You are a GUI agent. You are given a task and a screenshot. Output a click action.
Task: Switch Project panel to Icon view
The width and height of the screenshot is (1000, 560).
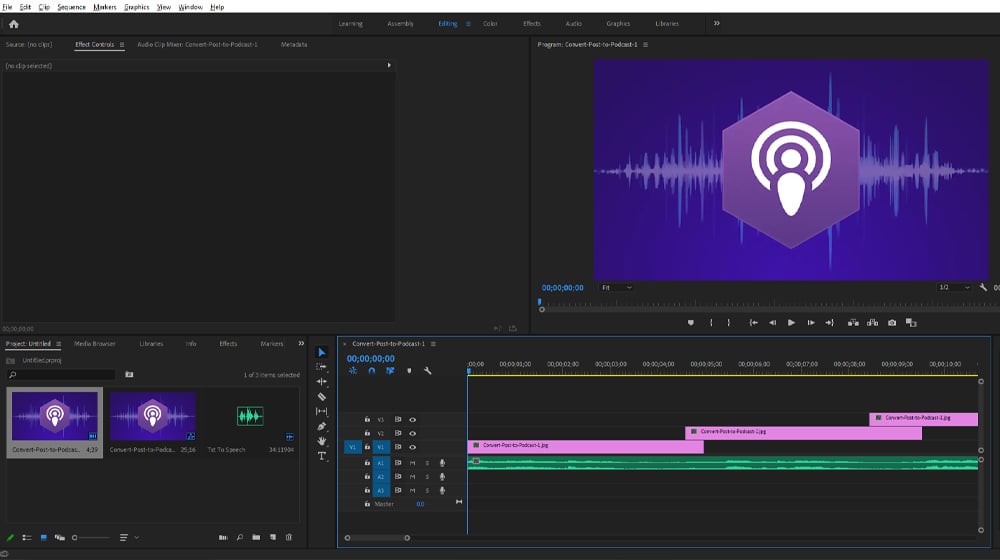pyautogui.click(x=43, y=538)
